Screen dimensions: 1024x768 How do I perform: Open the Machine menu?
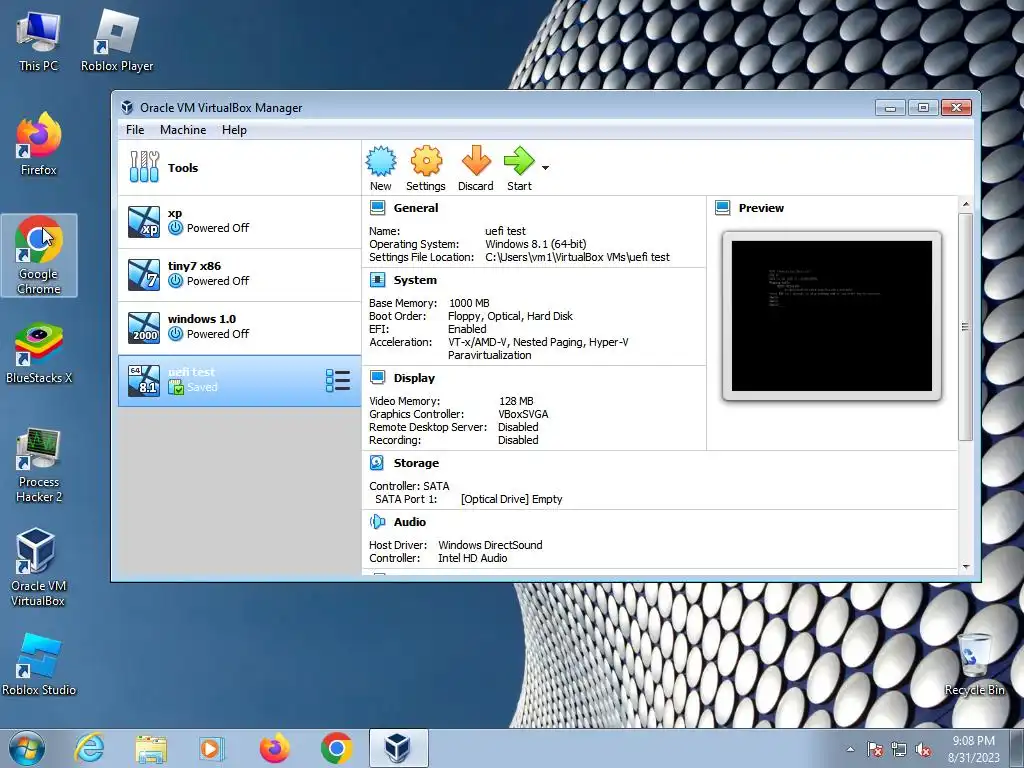pos(183,130)
